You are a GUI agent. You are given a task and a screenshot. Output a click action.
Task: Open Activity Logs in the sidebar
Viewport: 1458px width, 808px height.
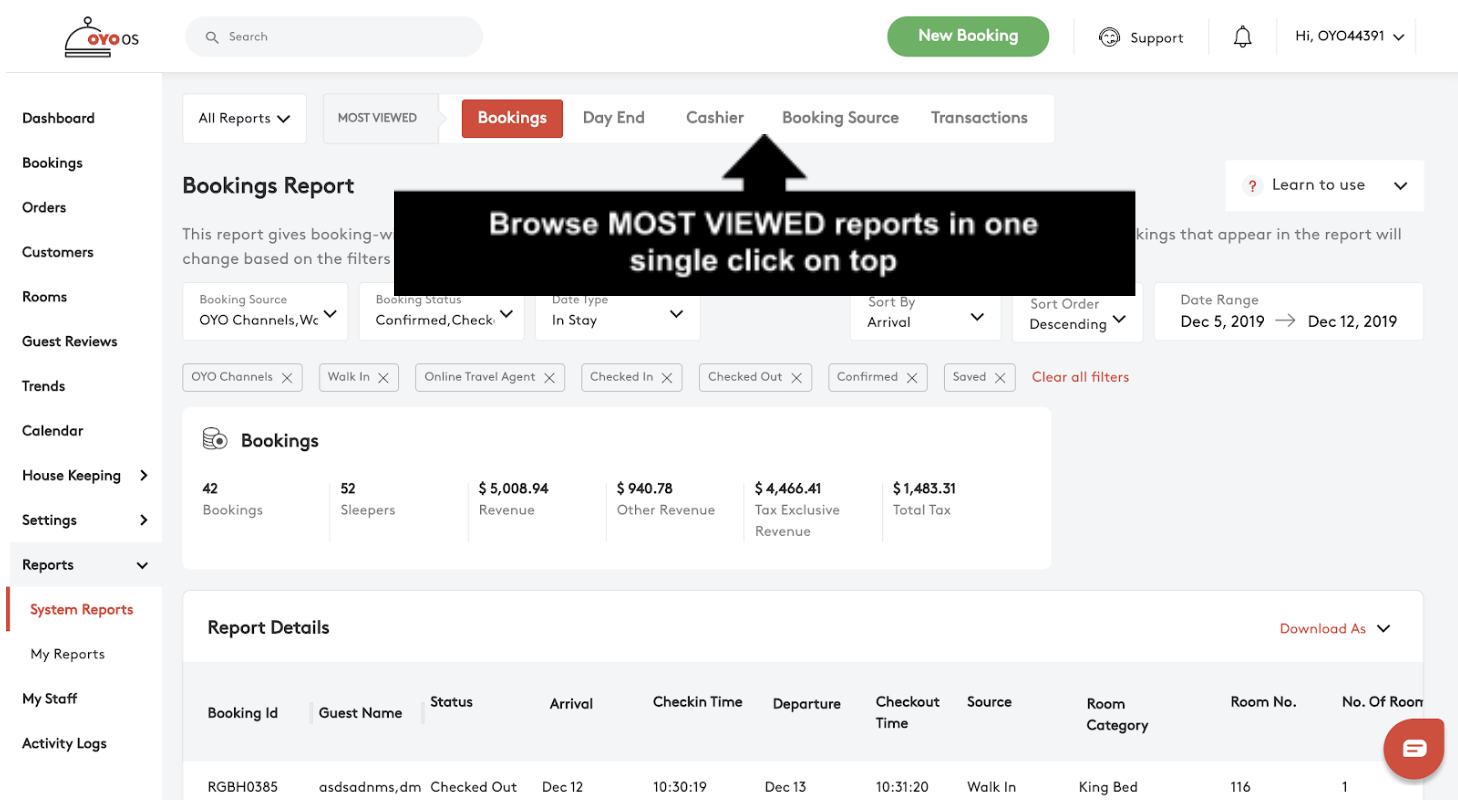click(64, 744)
